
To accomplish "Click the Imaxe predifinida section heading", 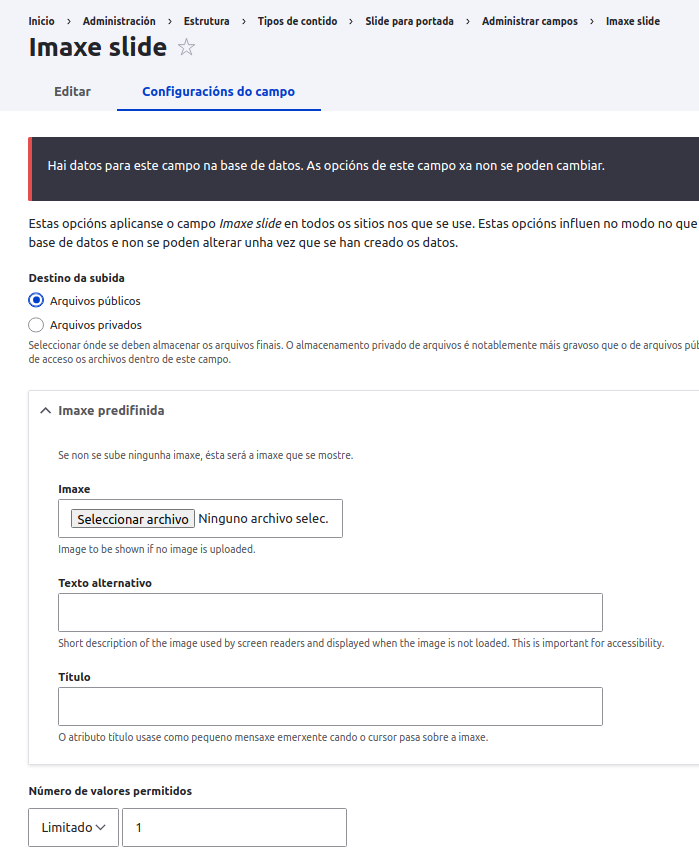I will [x=111, y=411].
